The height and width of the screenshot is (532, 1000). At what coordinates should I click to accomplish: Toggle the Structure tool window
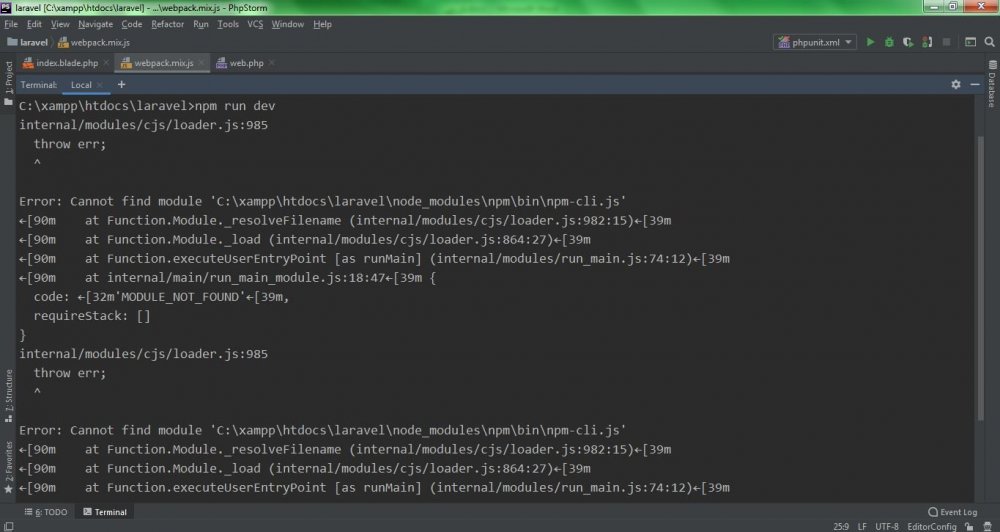click(x=8, y=392)
